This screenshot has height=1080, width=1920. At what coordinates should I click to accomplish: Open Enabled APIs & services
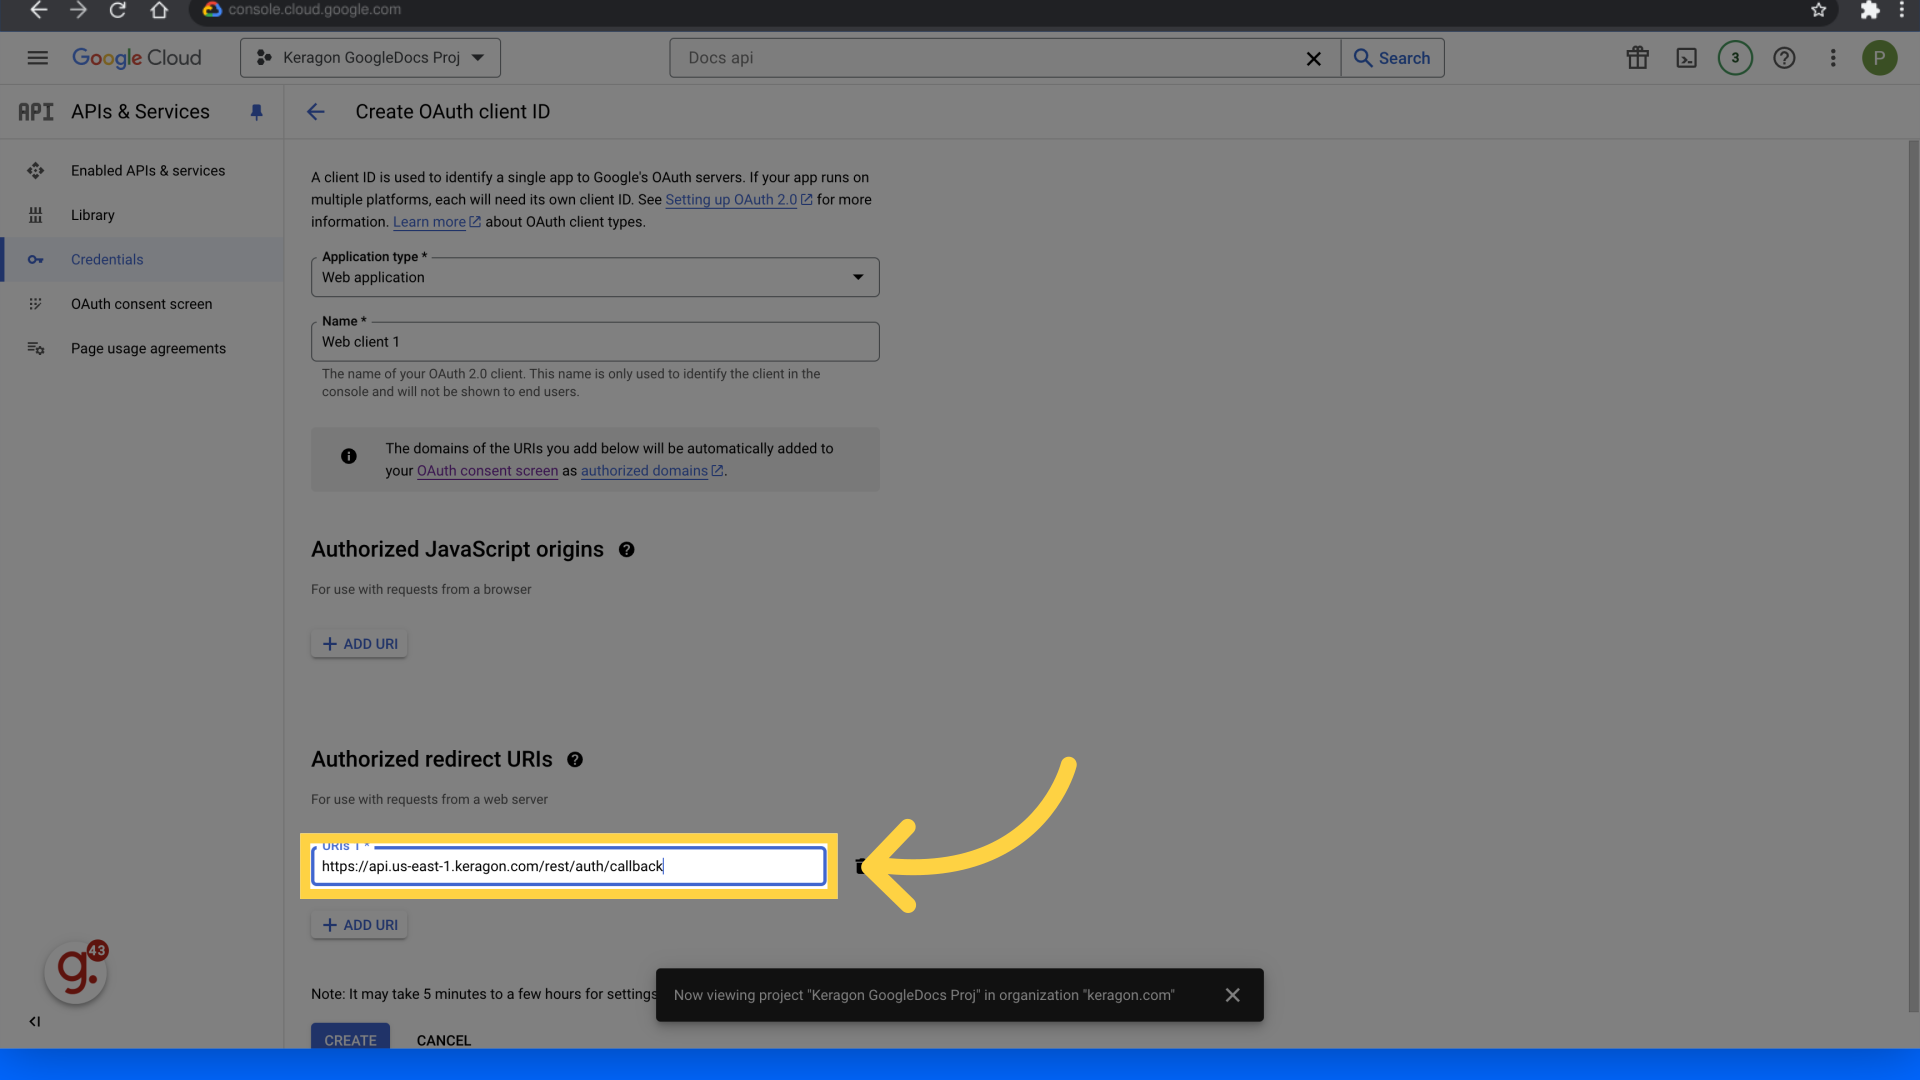pyautogui.click(x=148, y=171)
